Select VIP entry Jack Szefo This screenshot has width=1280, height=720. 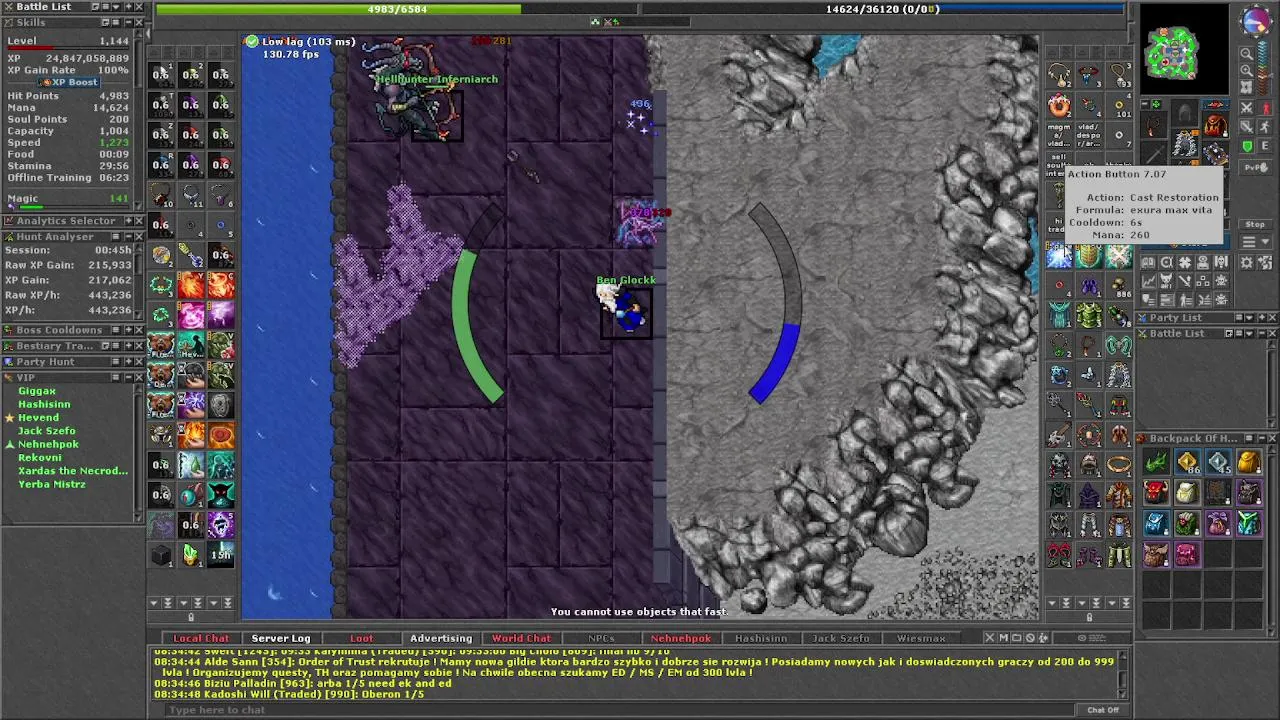pos(46,431)
